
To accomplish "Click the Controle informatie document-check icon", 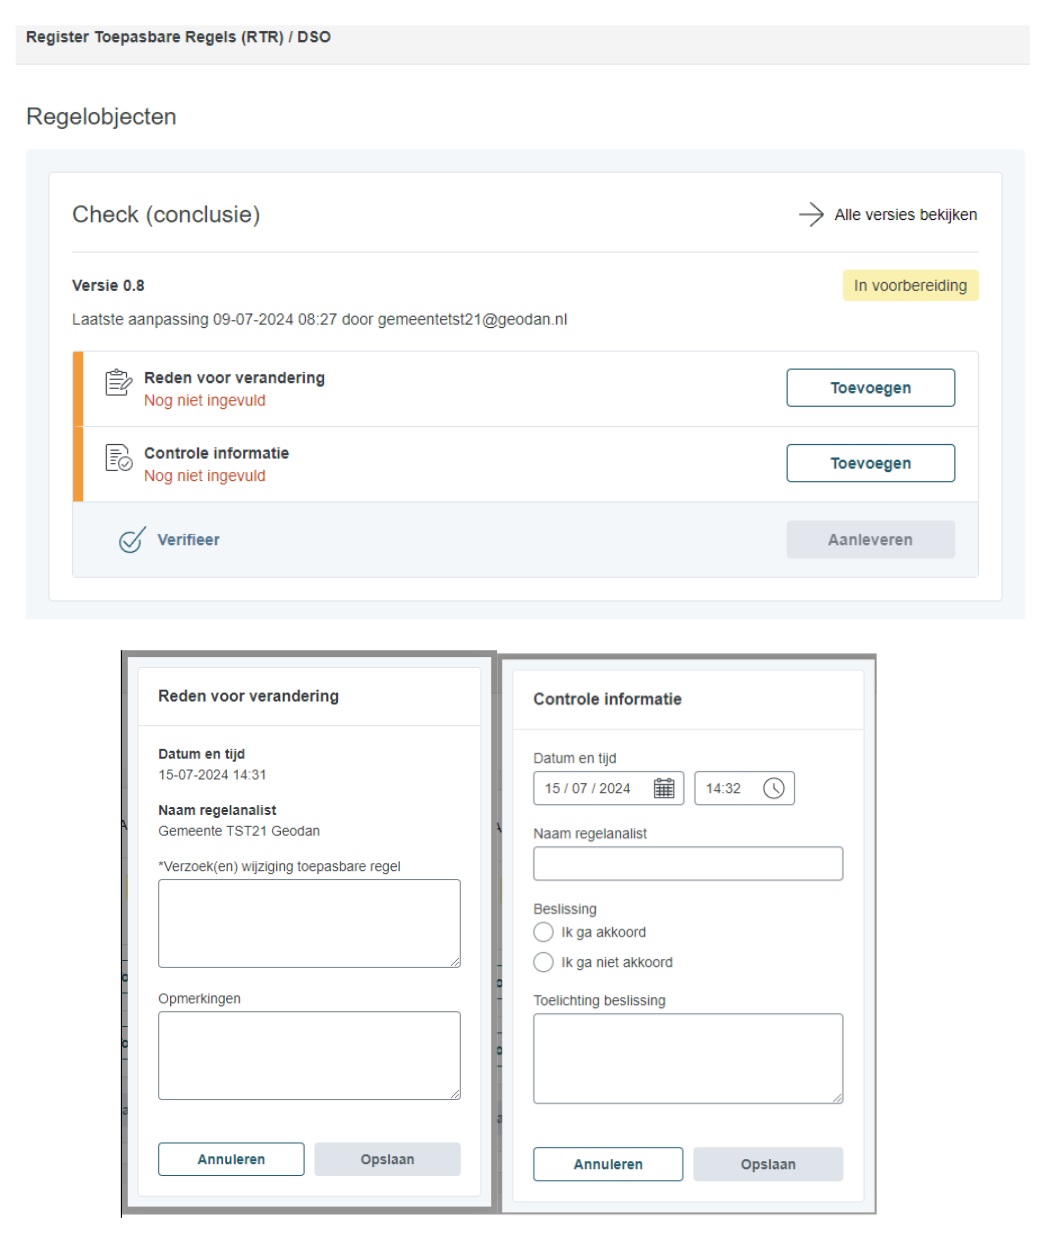I will click(119, 458).
